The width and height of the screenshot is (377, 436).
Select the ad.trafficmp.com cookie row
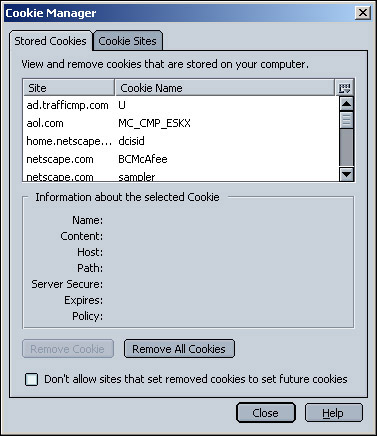(x=180, y=105)
